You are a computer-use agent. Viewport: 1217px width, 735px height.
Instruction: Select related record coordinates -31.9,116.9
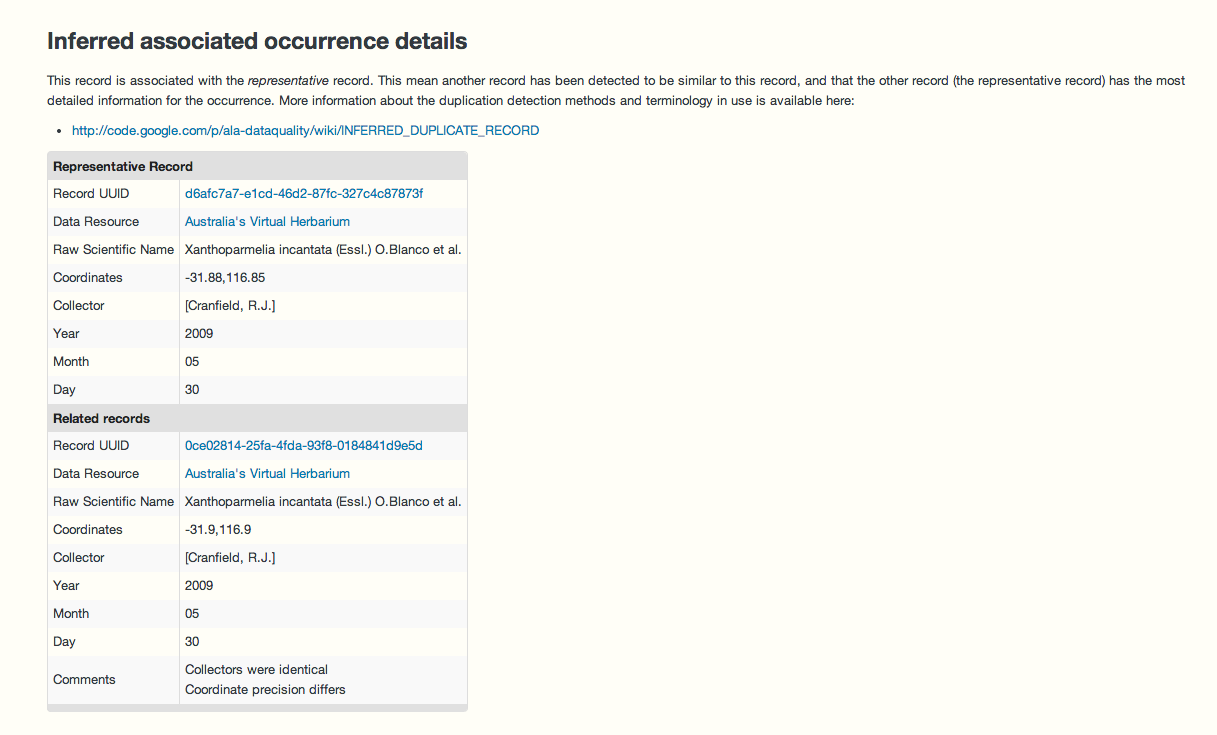click(x=218, y=529)
